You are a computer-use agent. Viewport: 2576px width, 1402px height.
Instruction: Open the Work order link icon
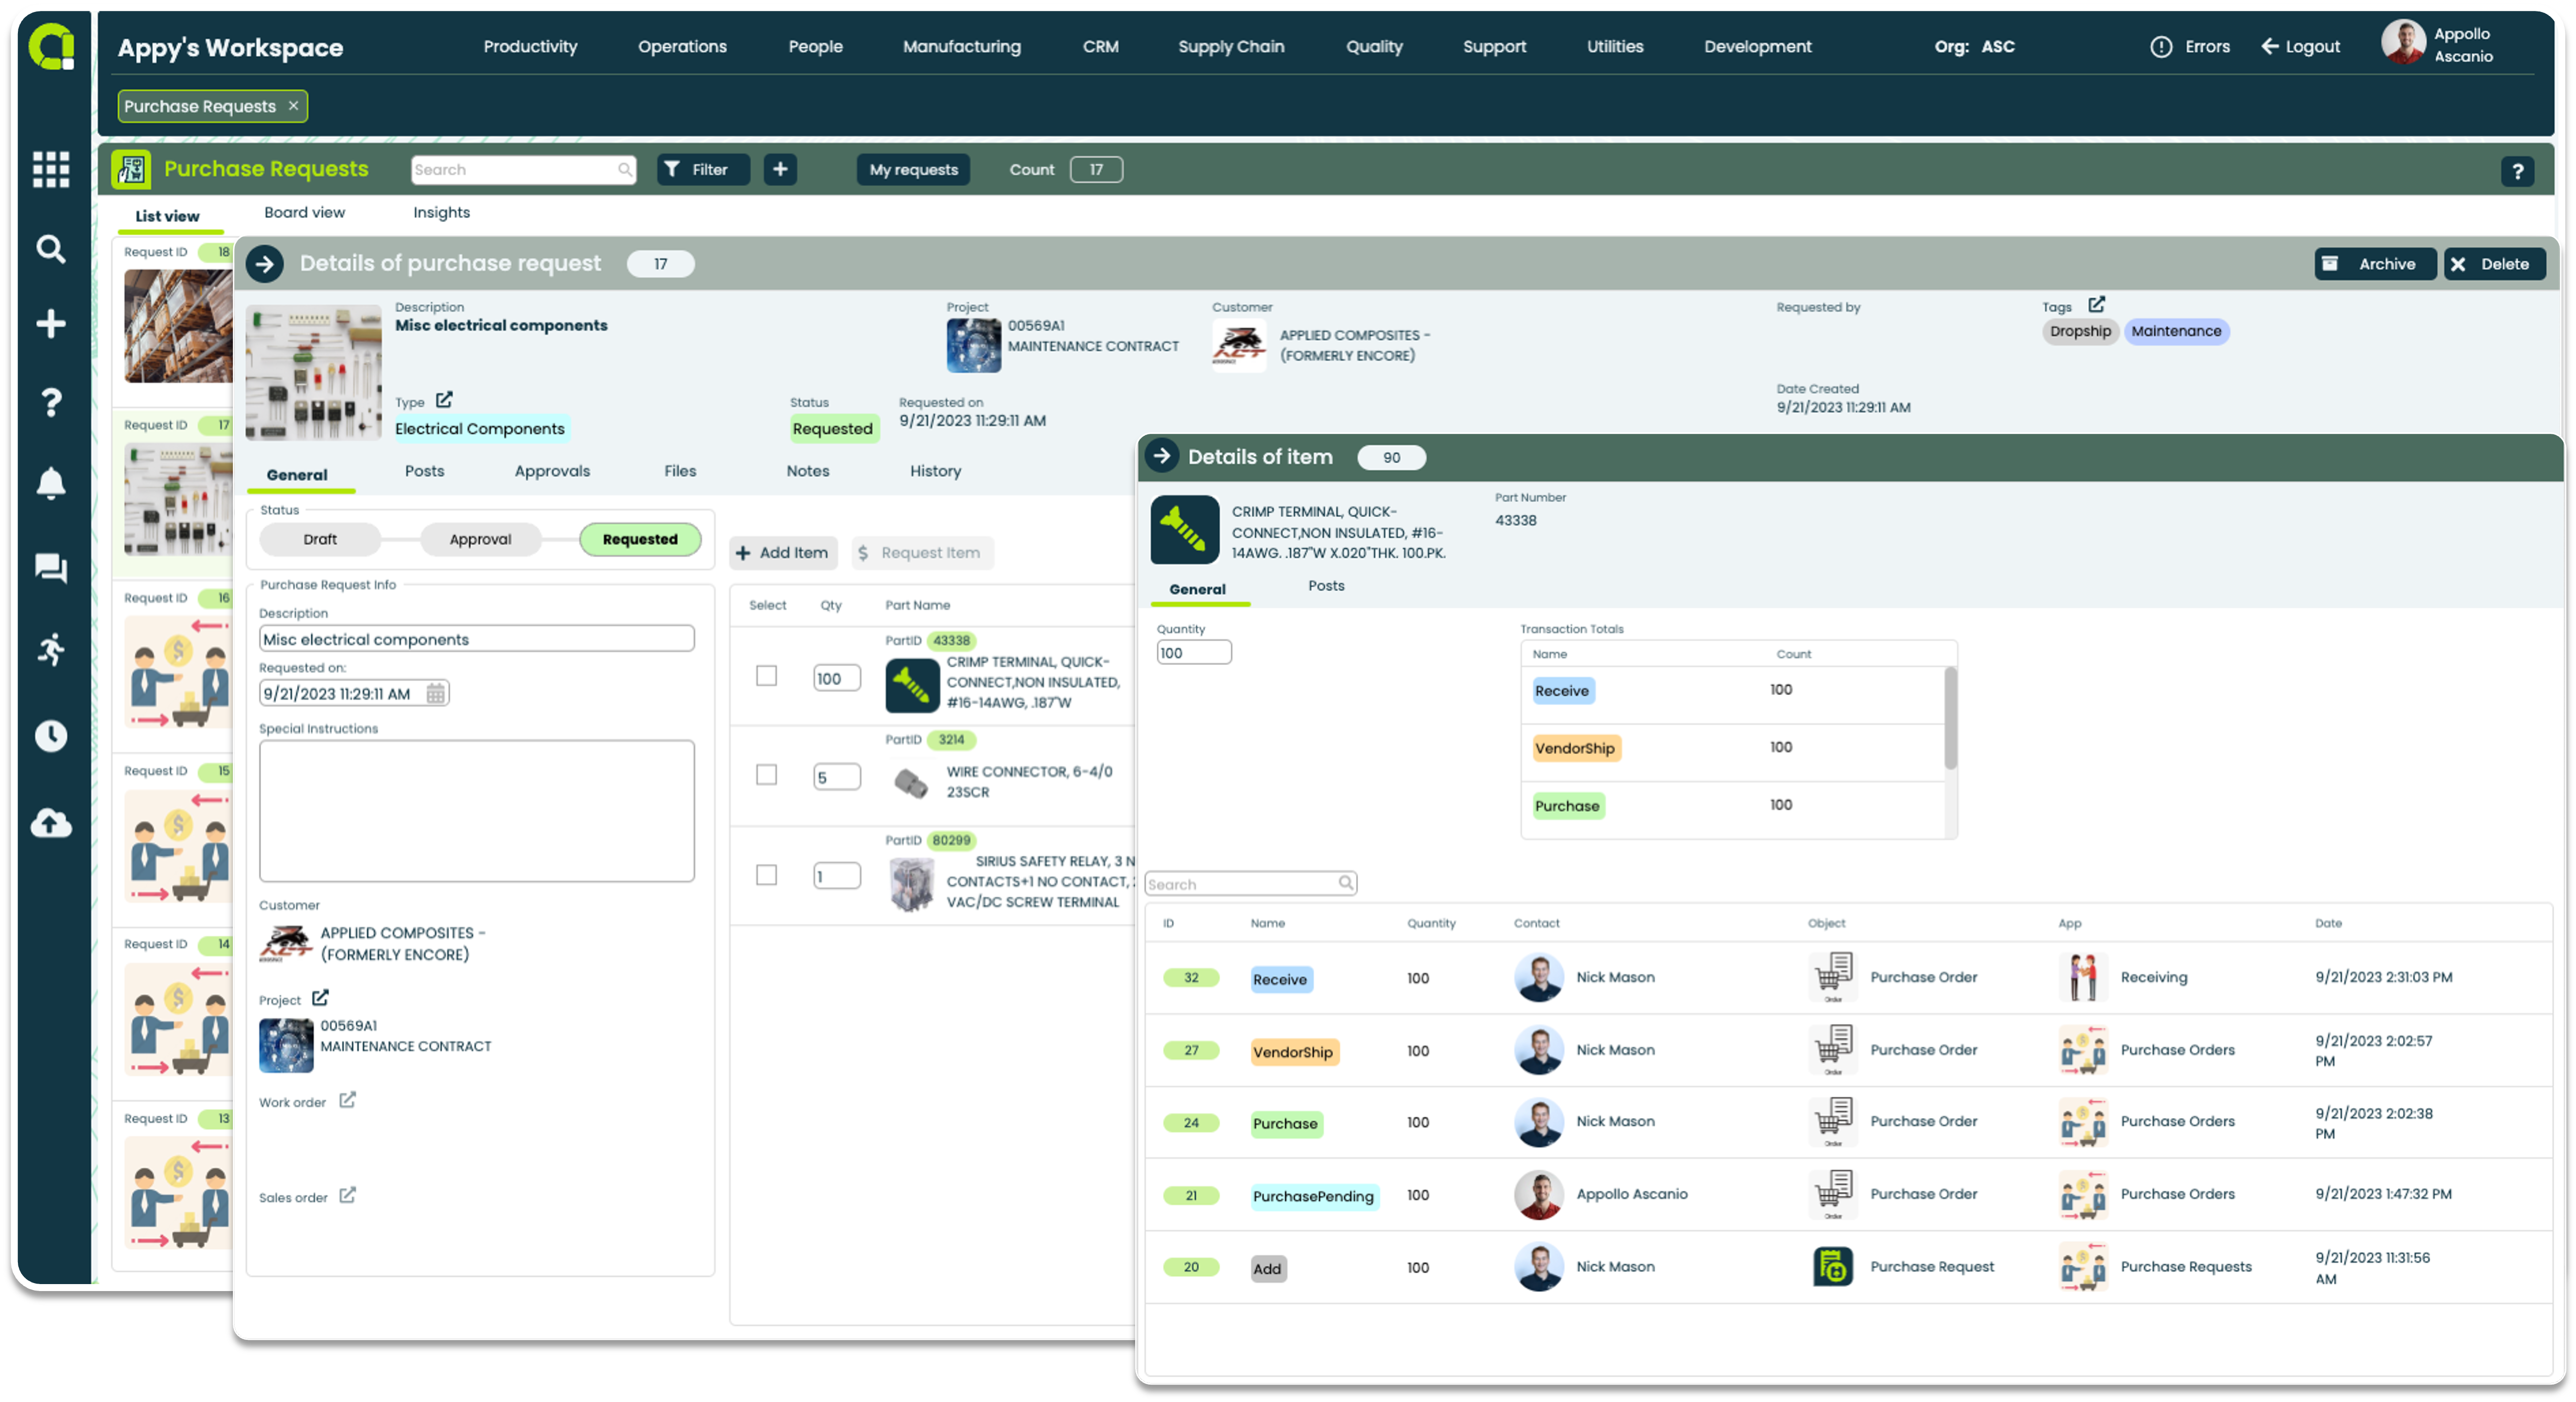[347, 1100]
